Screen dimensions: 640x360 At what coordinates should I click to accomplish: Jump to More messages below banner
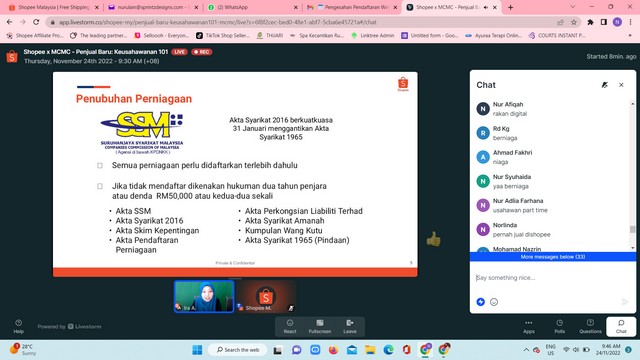[553, 257]
